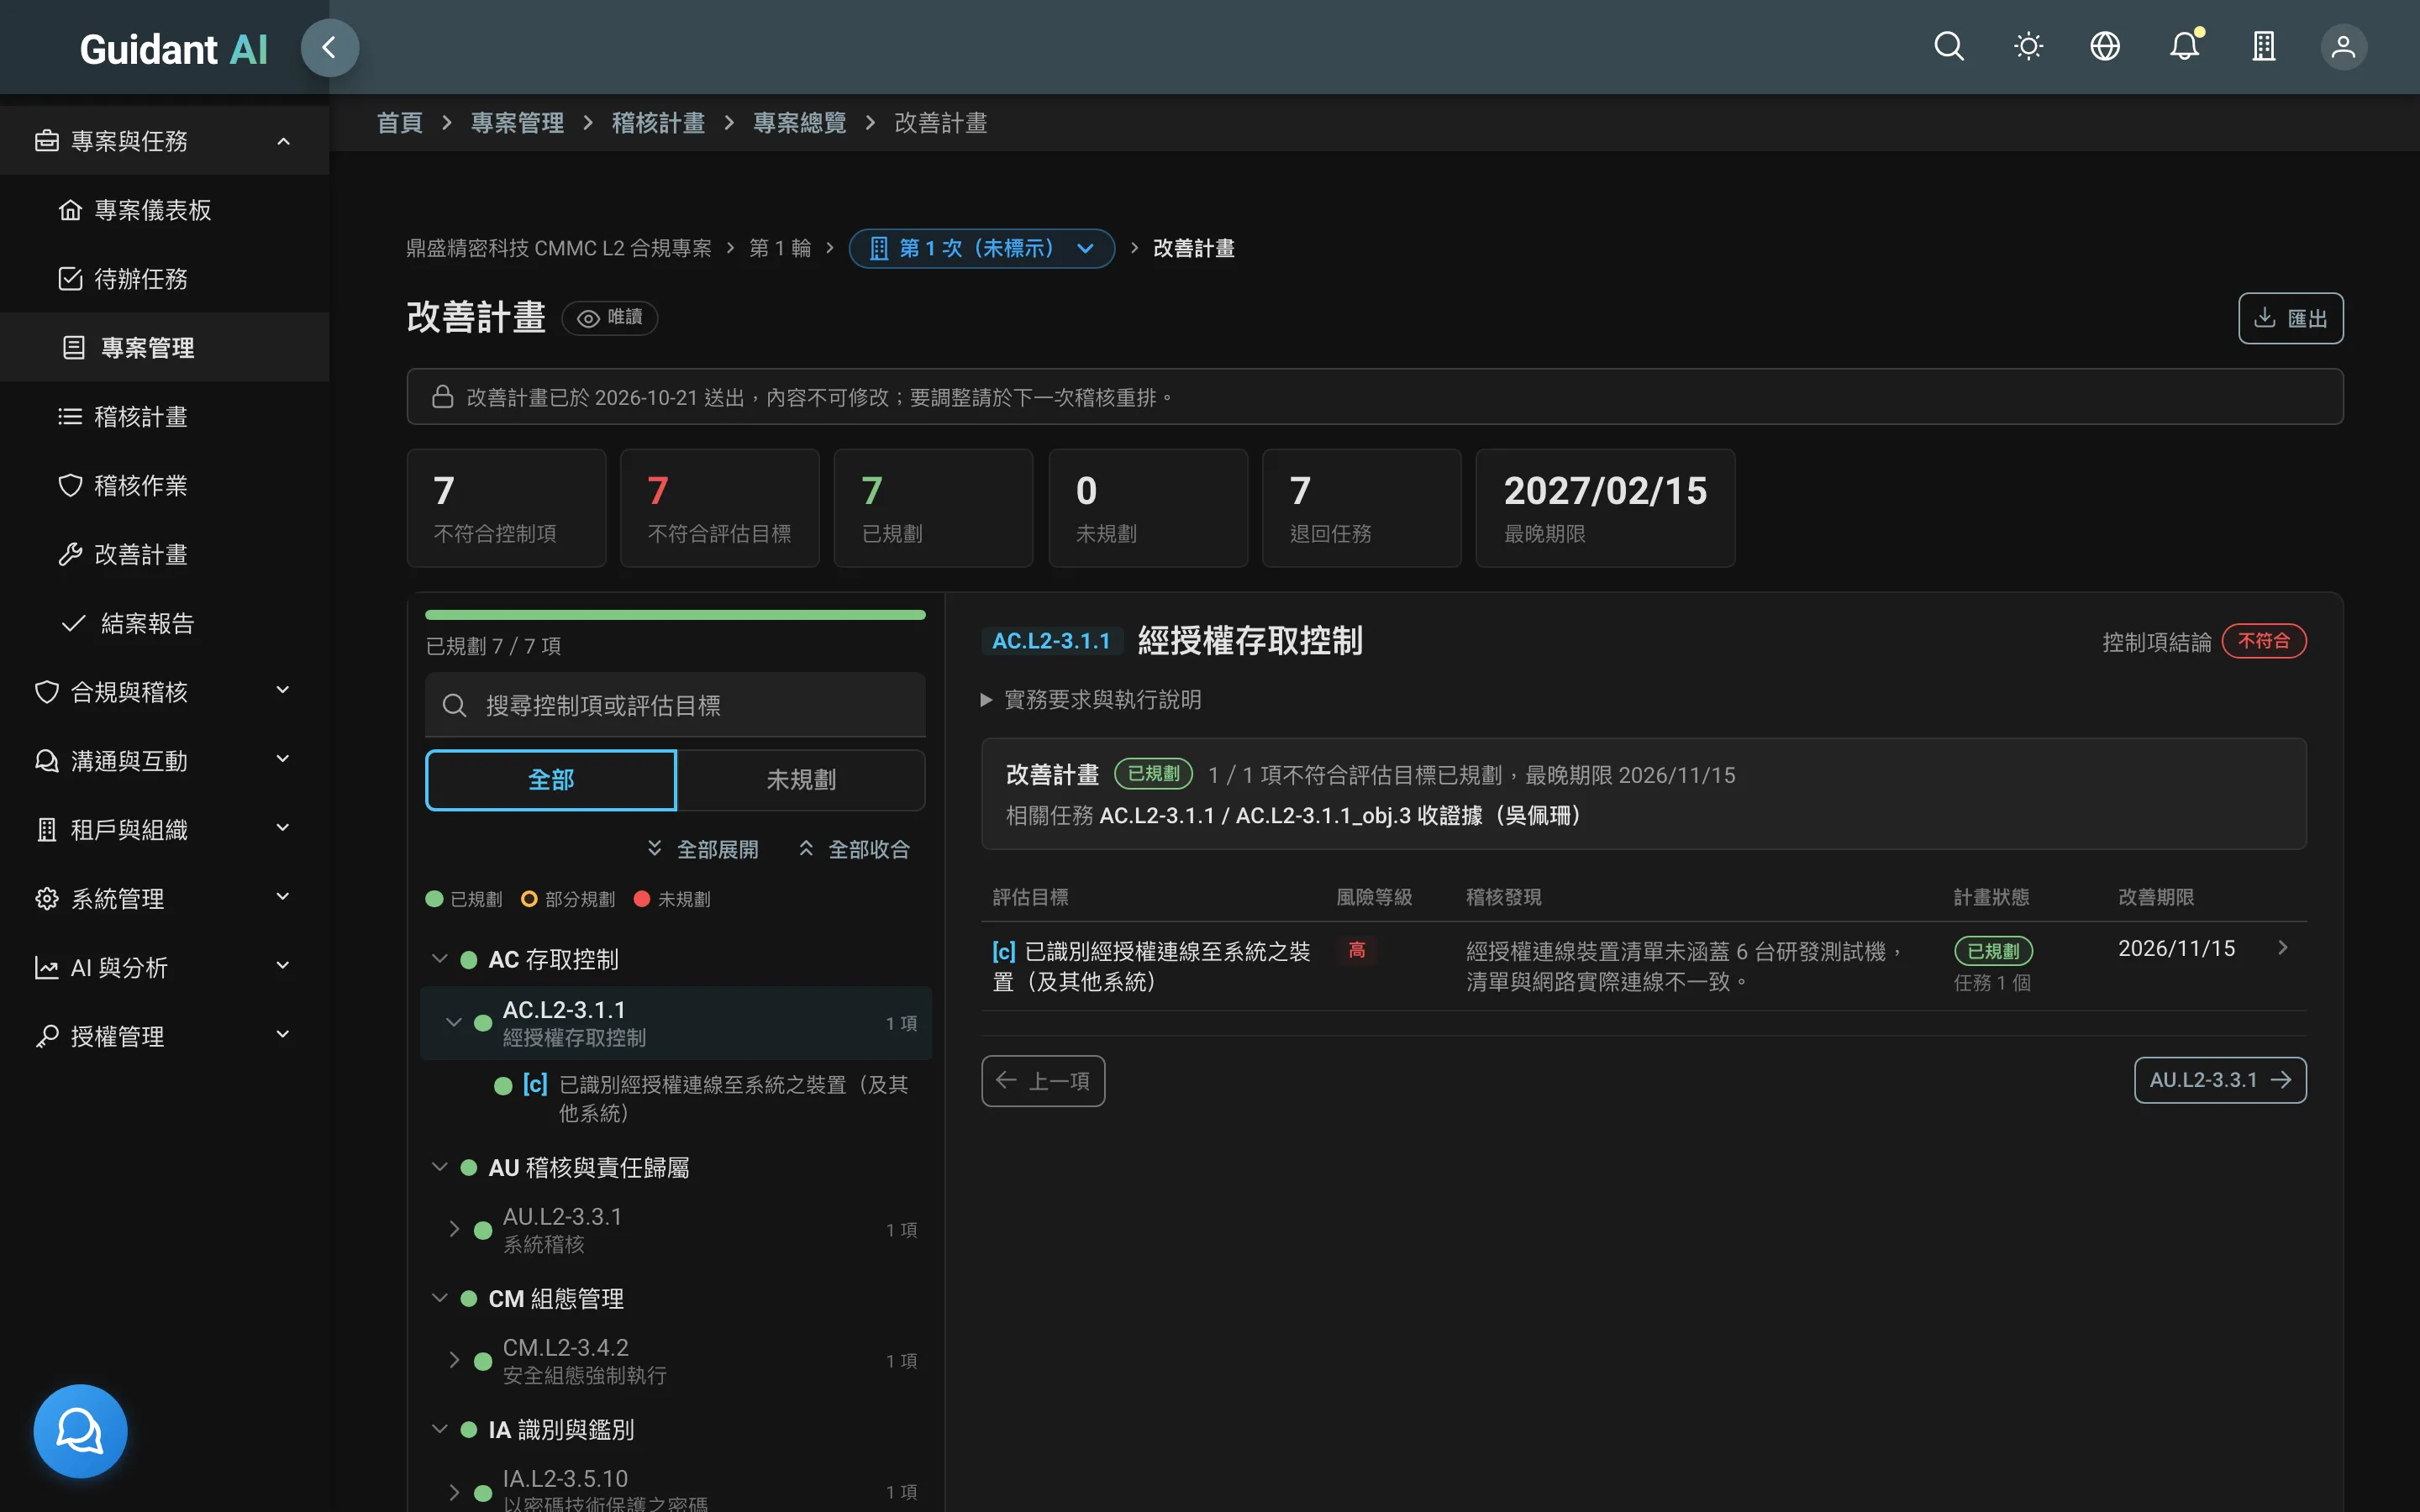Click the 高 risk level tag

(x=1357, y=950)
